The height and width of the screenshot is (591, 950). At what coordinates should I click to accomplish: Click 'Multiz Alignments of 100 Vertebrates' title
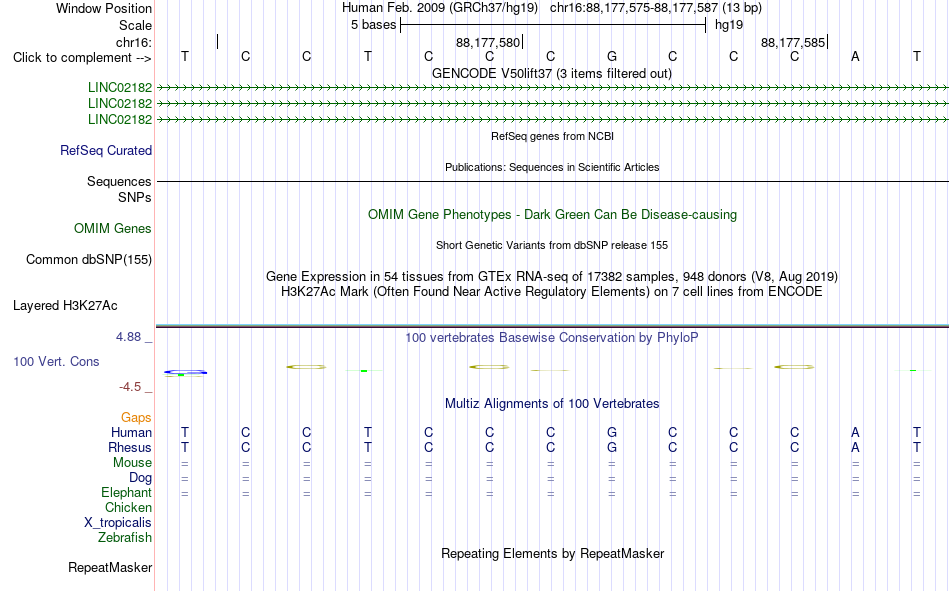pos(552,404)
